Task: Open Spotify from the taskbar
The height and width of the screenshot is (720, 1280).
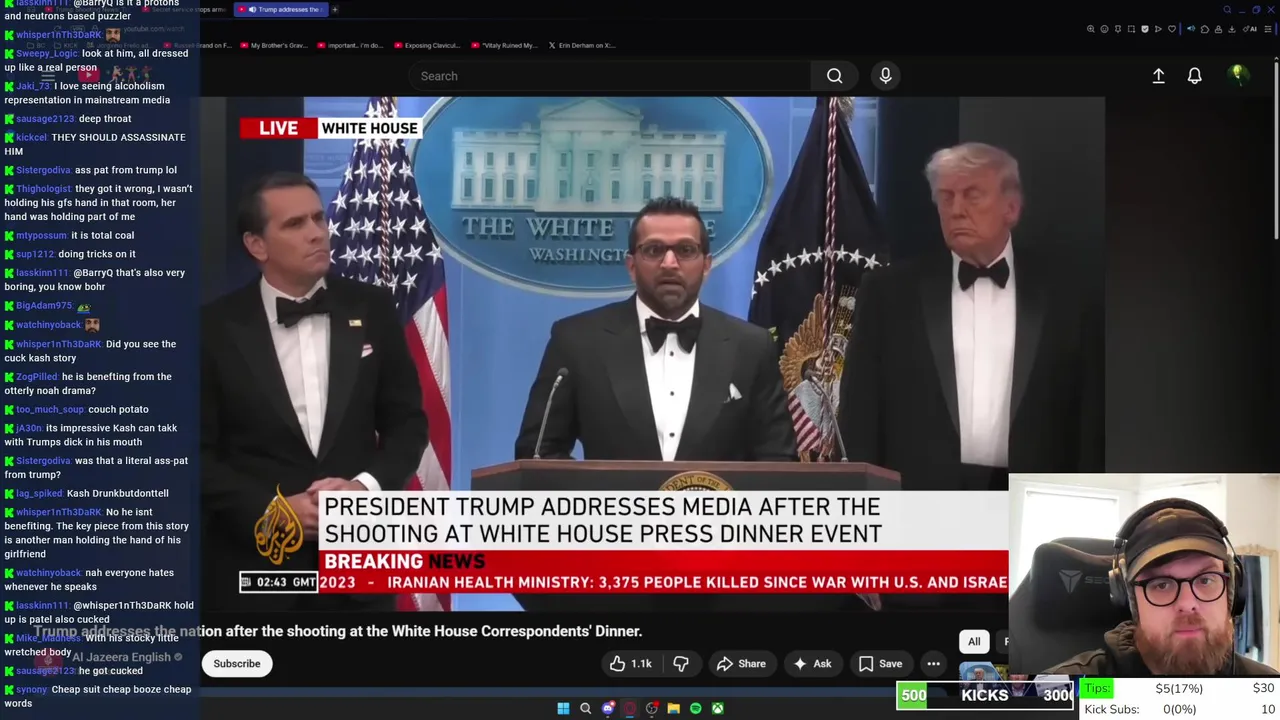Action: [x=696, y=708]
